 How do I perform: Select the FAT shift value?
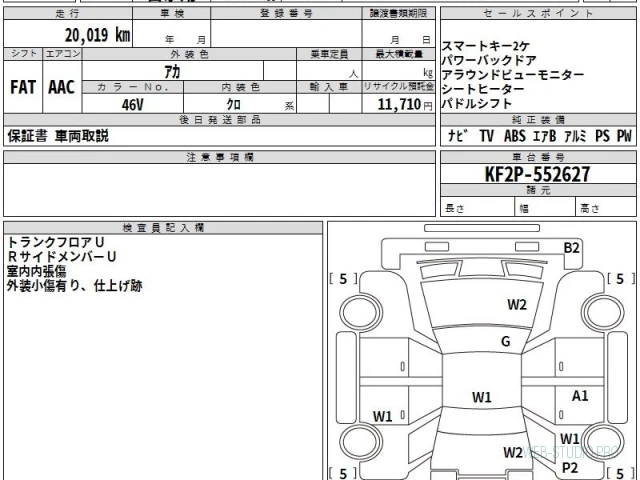tap(23, 87)
